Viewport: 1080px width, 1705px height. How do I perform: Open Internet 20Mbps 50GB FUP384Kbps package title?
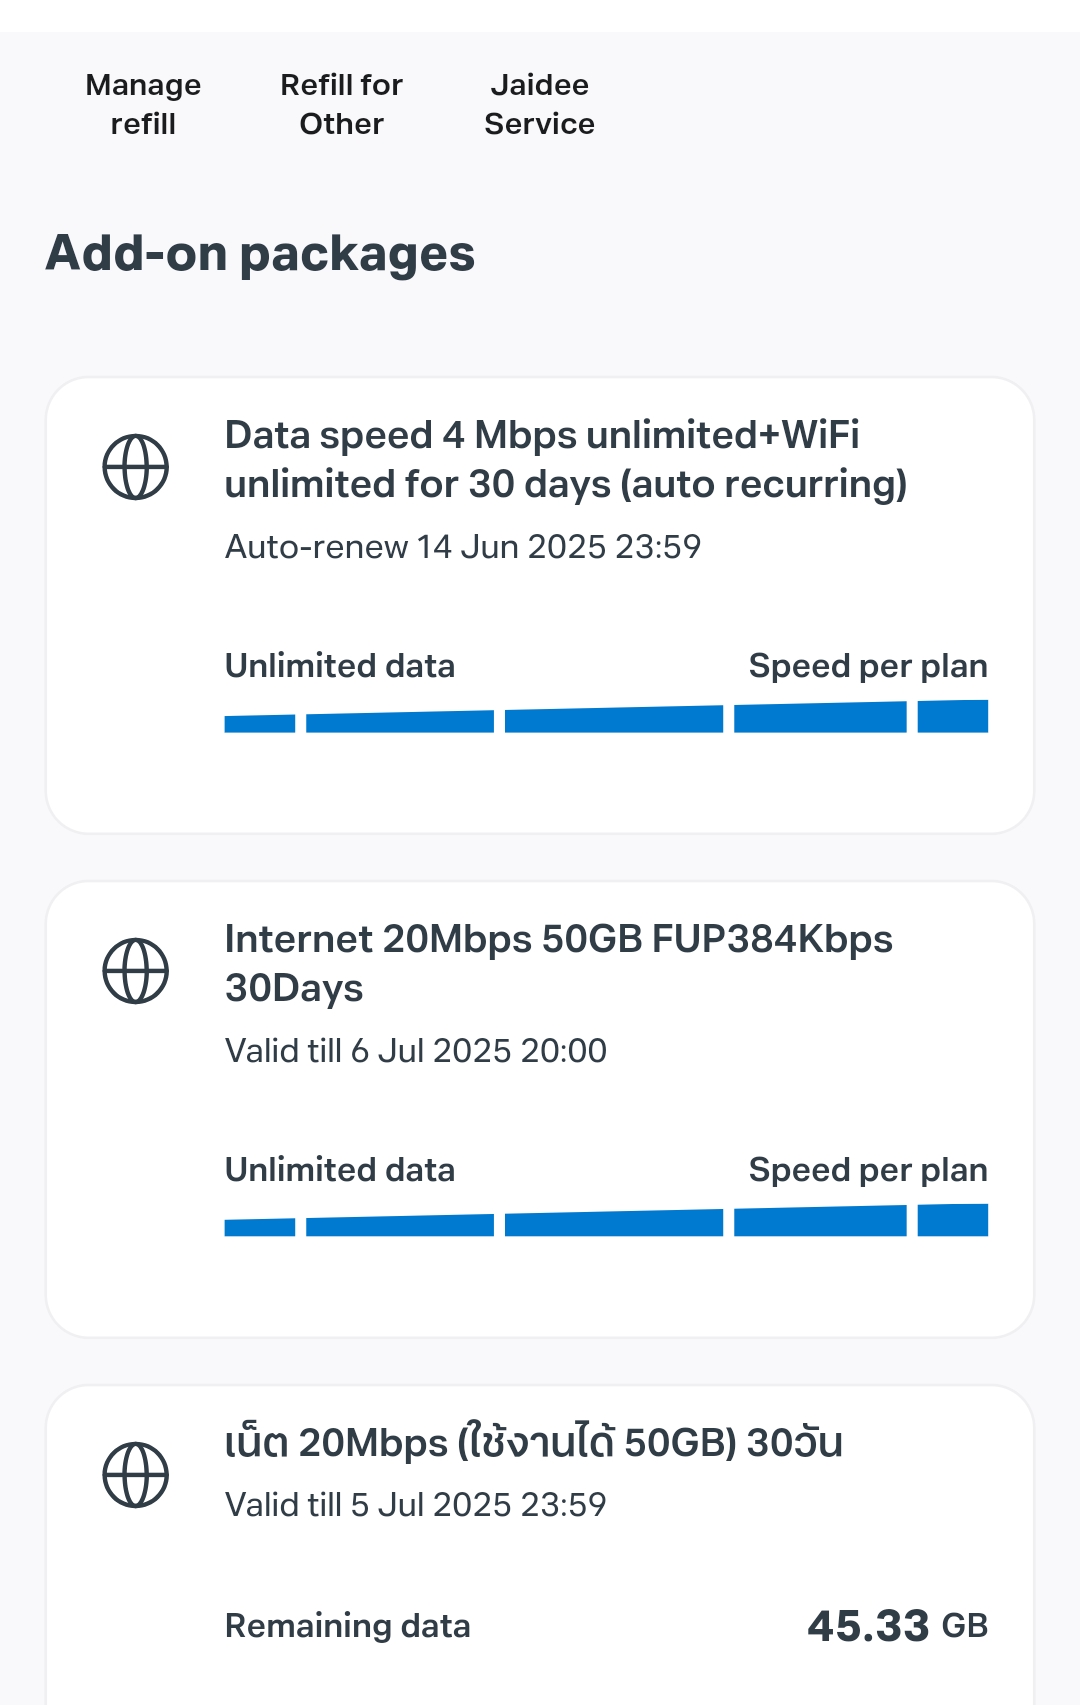coord(559,964)
